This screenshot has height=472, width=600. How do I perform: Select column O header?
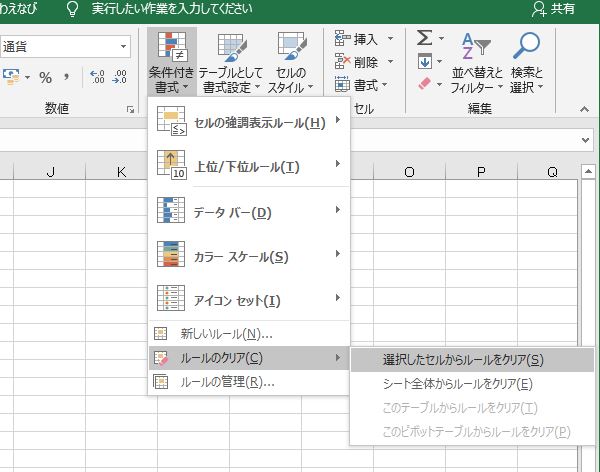click(409, 171)
